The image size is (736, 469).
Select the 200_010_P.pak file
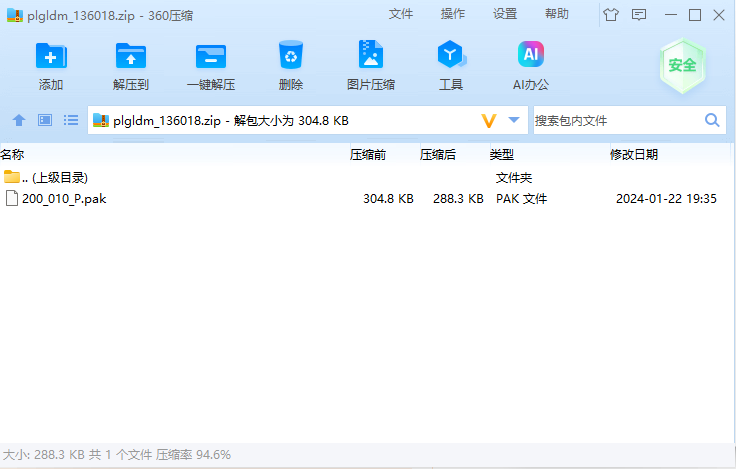coord(64,199)
